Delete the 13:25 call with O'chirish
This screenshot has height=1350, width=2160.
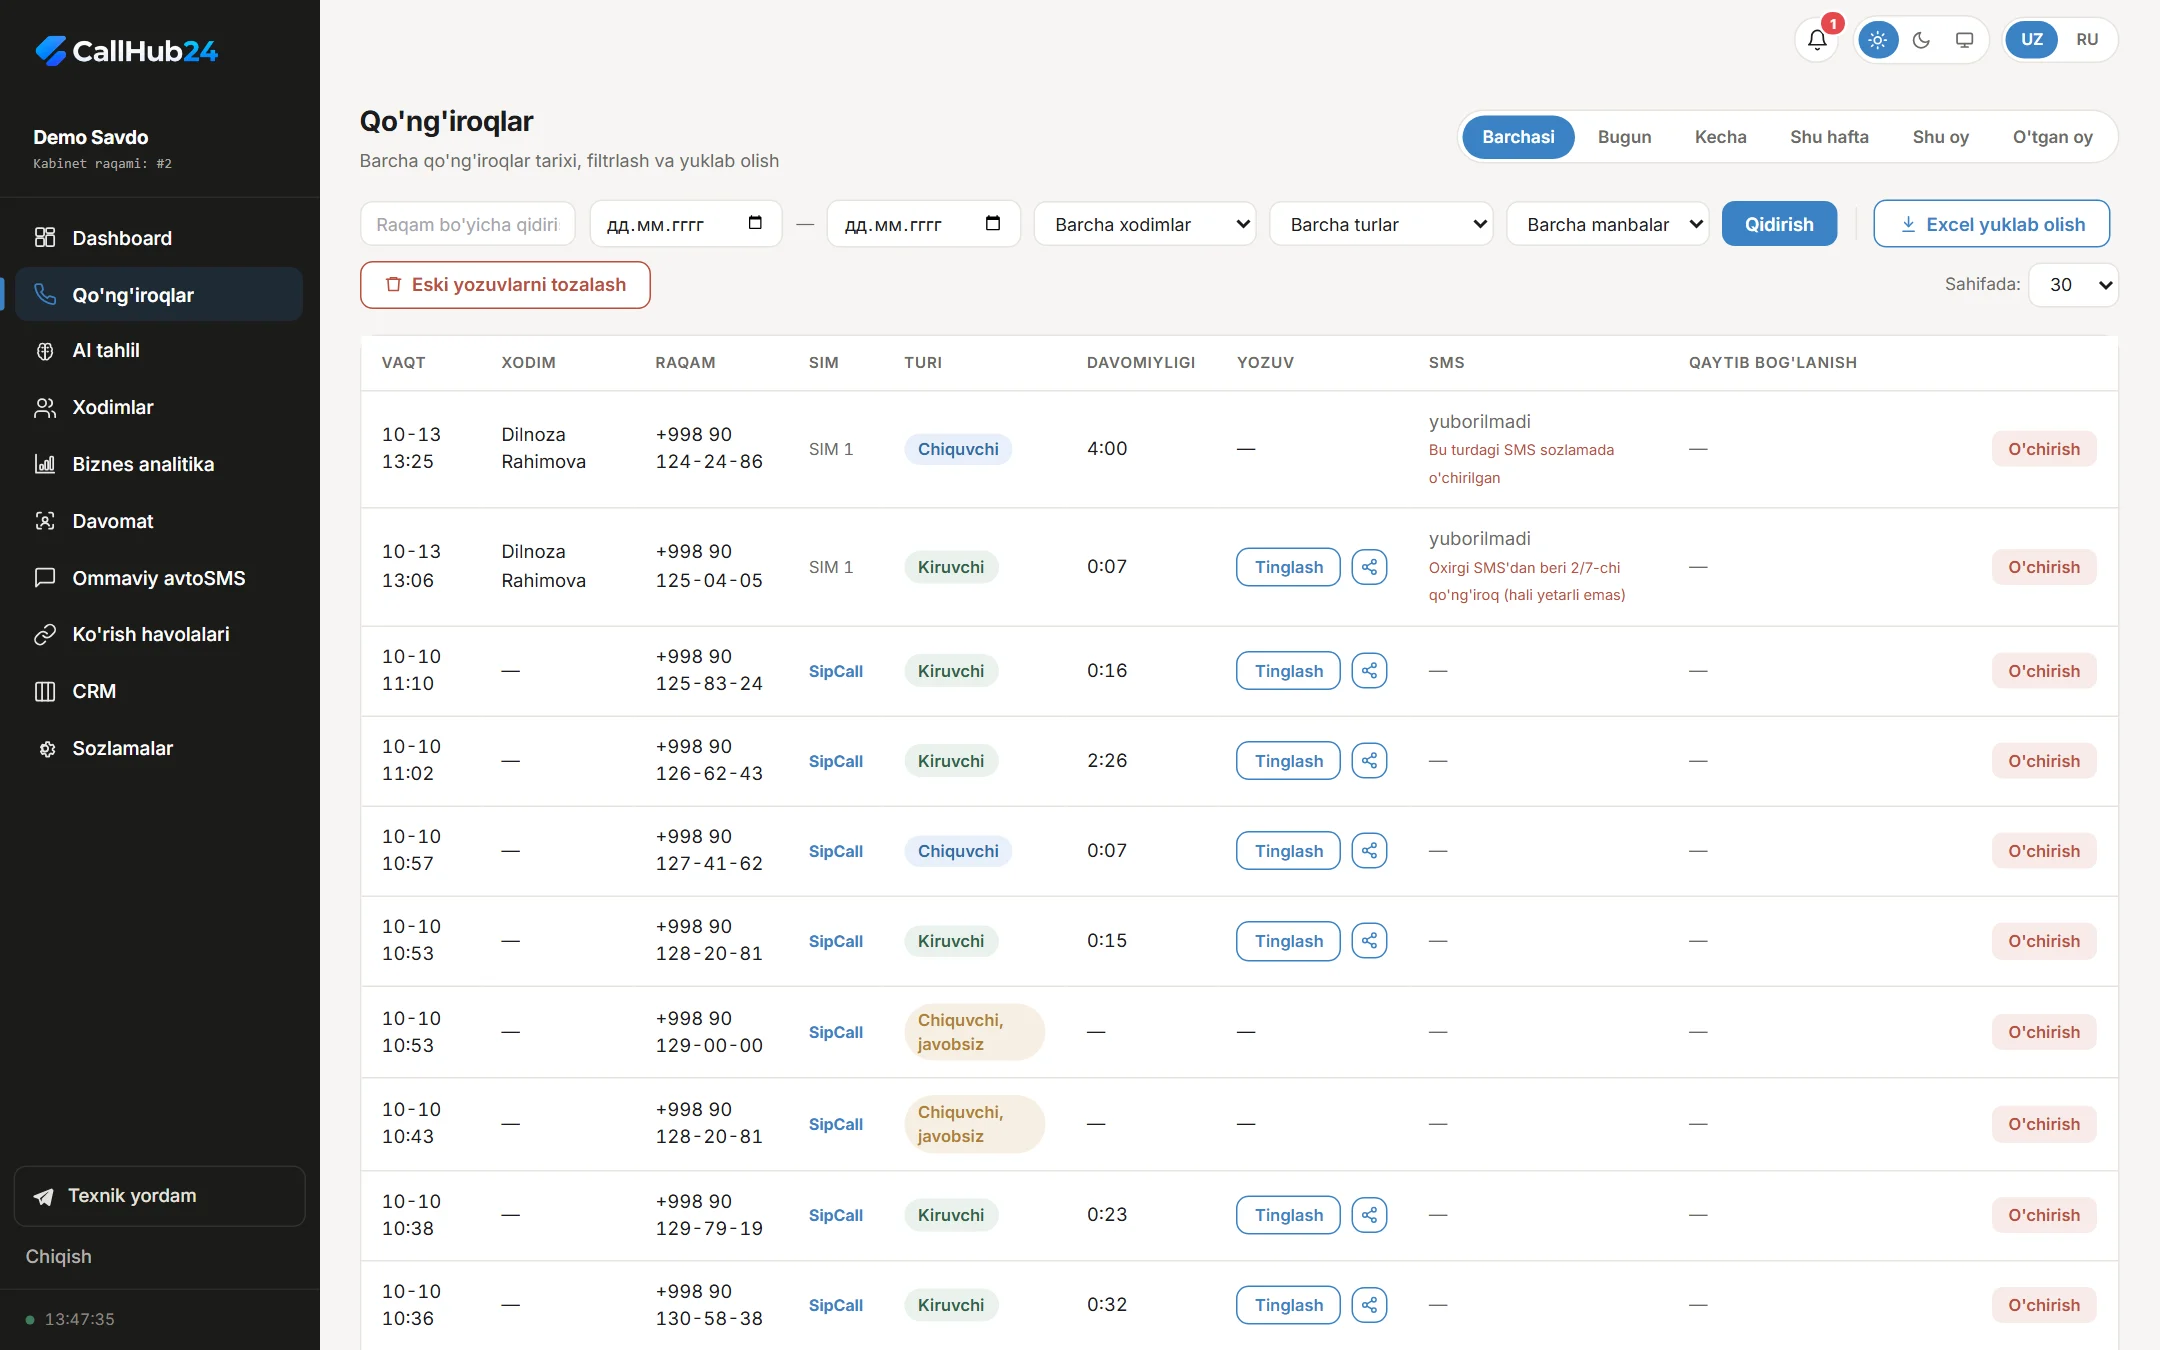point(2043,449)
